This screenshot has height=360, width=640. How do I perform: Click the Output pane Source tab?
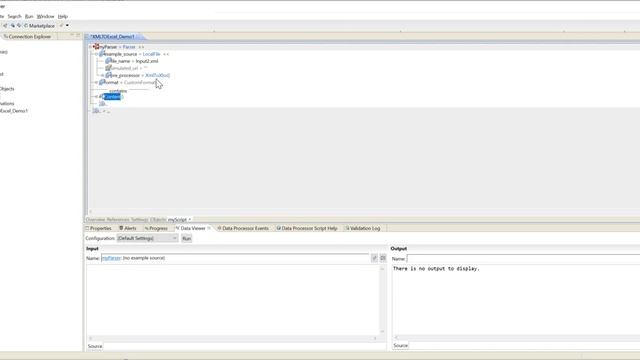pos(400,345)
